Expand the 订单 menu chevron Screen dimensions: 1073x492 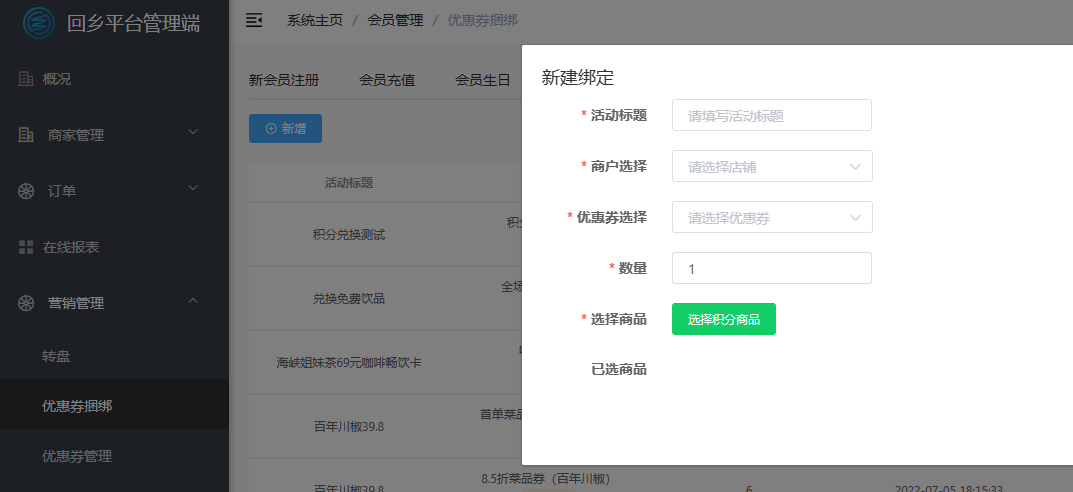(x=193, y=188)
